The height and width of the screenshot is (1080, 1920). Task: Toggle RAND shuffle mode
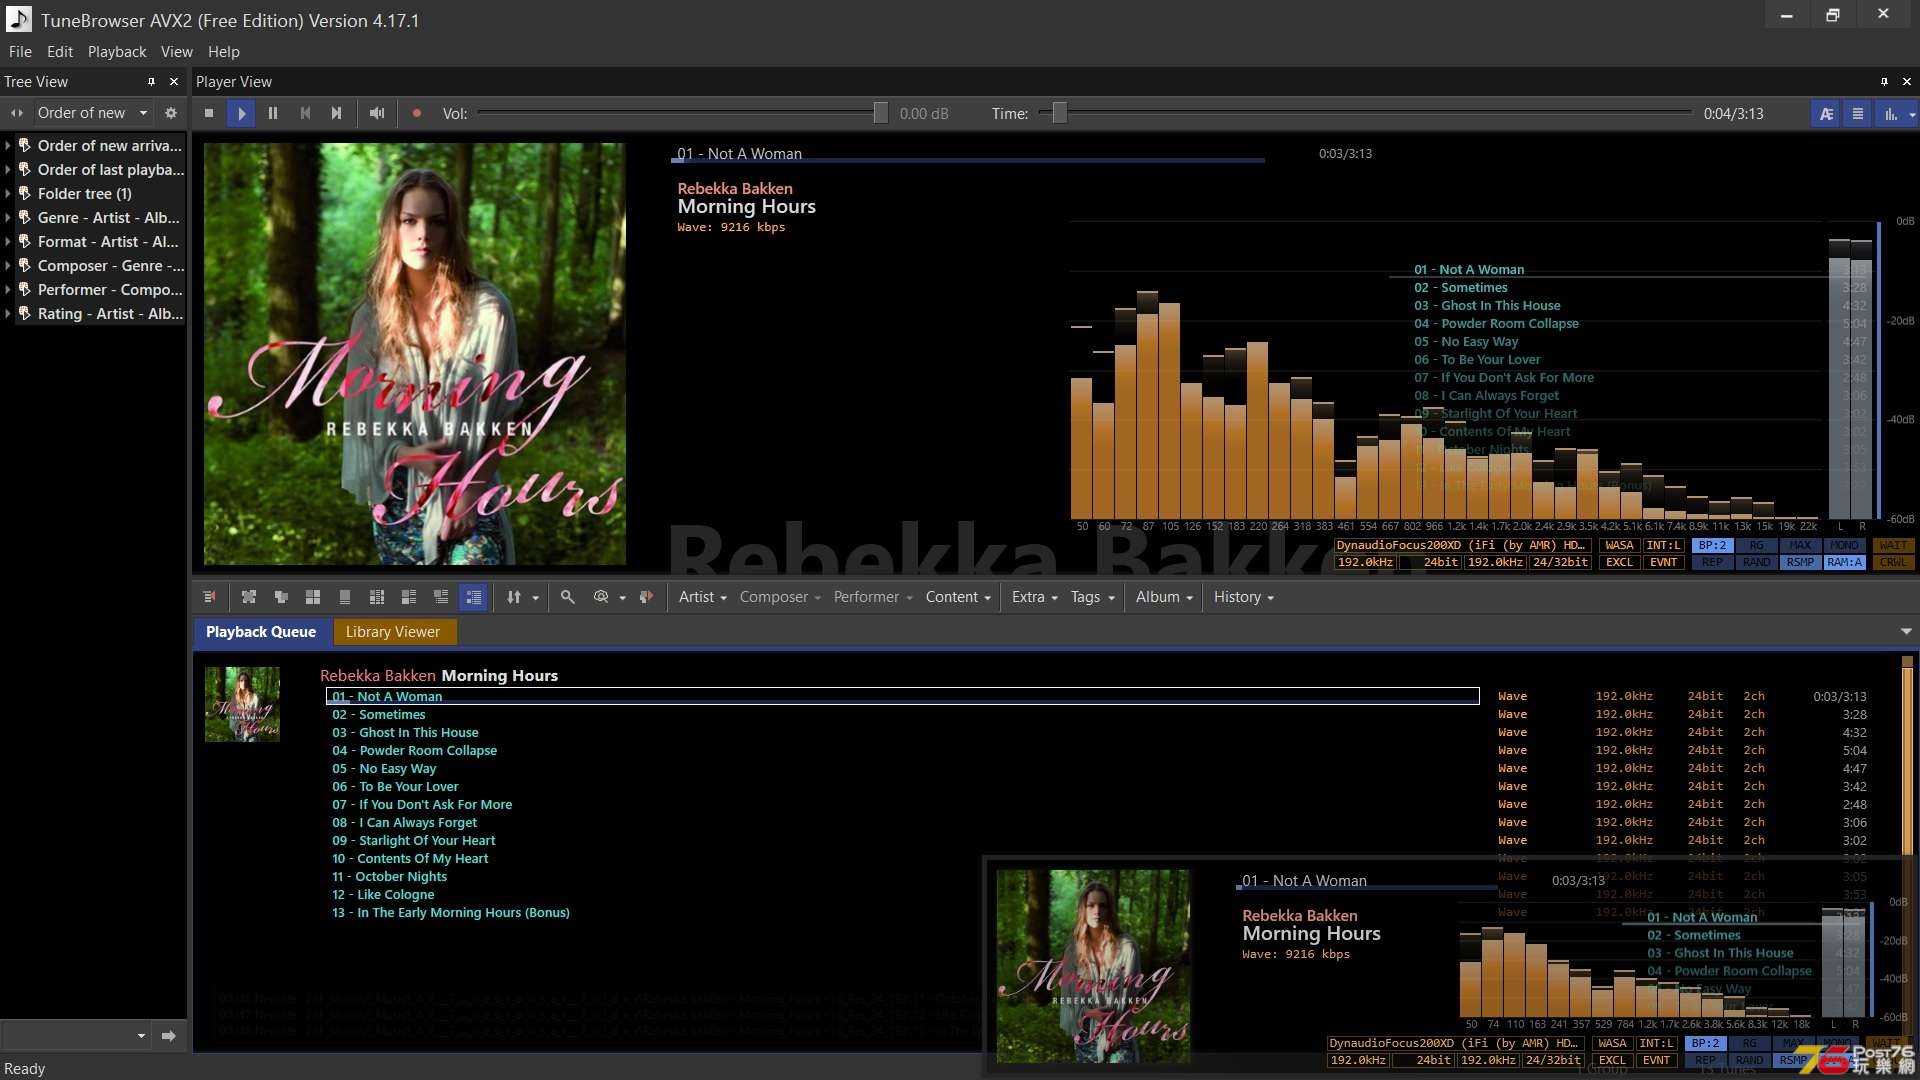pos(1757,563)
